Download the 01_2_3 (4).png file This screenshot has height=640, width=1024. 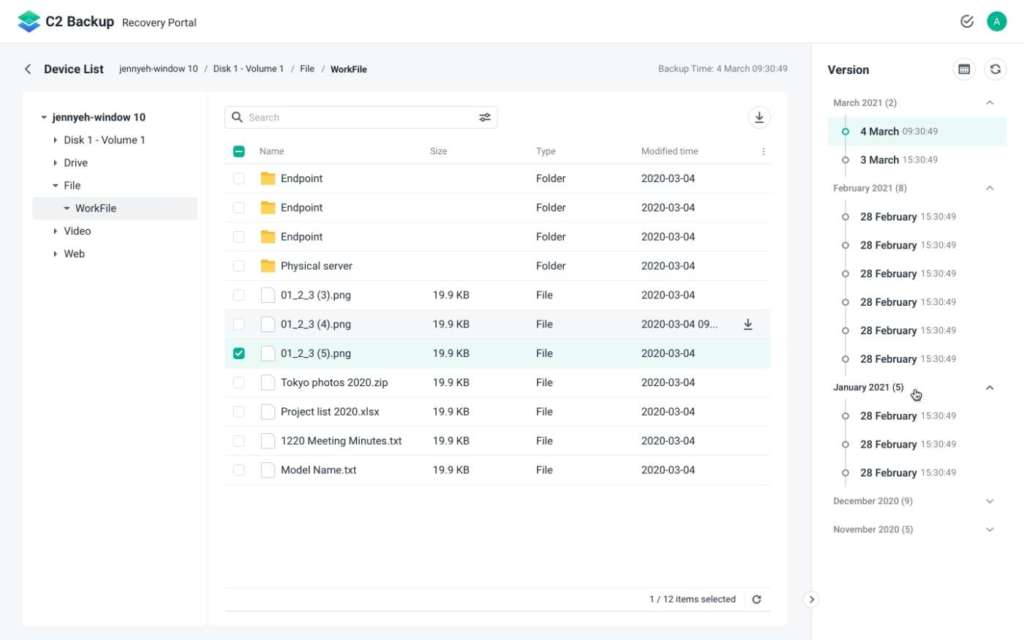click(x=747, y=324)
